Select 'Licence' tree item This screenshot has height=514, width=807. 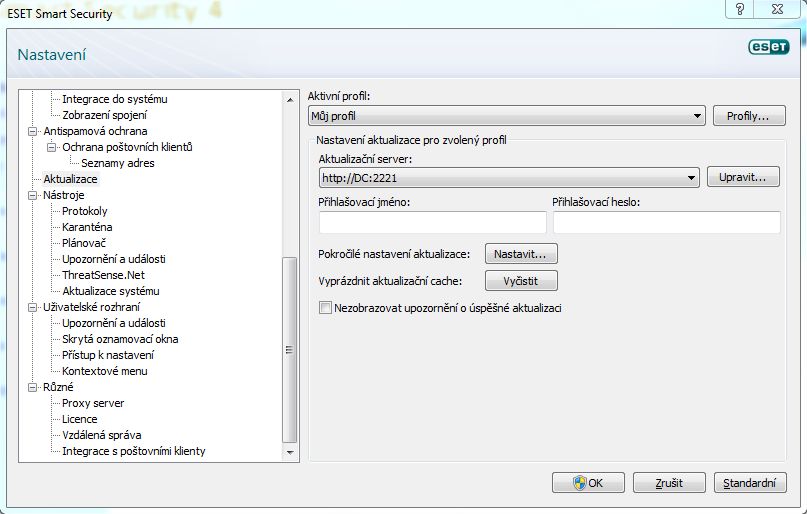point(79,419)
